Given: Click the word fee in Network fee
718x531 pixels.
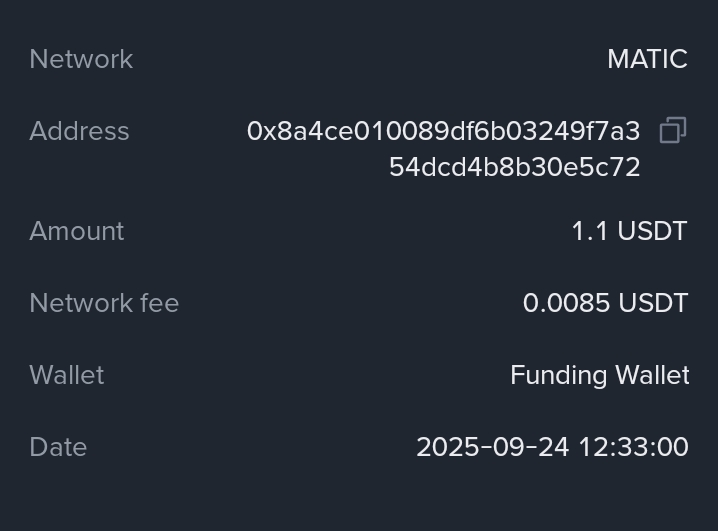Looking at the screenshot, I should pyautogui.click(x=159, y=303).
